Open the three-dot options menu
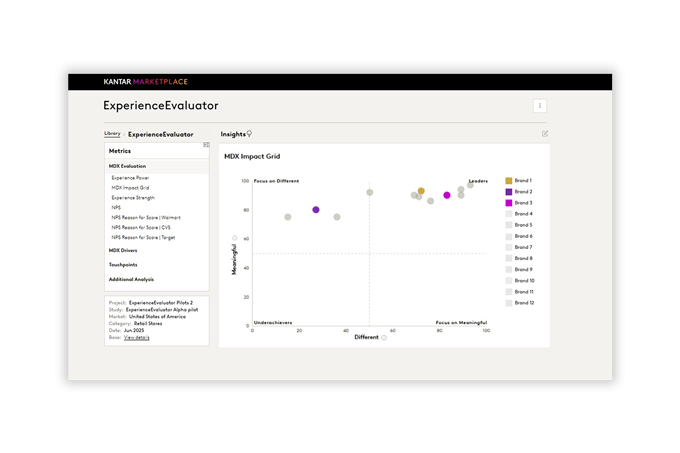 tap(539, 106)
